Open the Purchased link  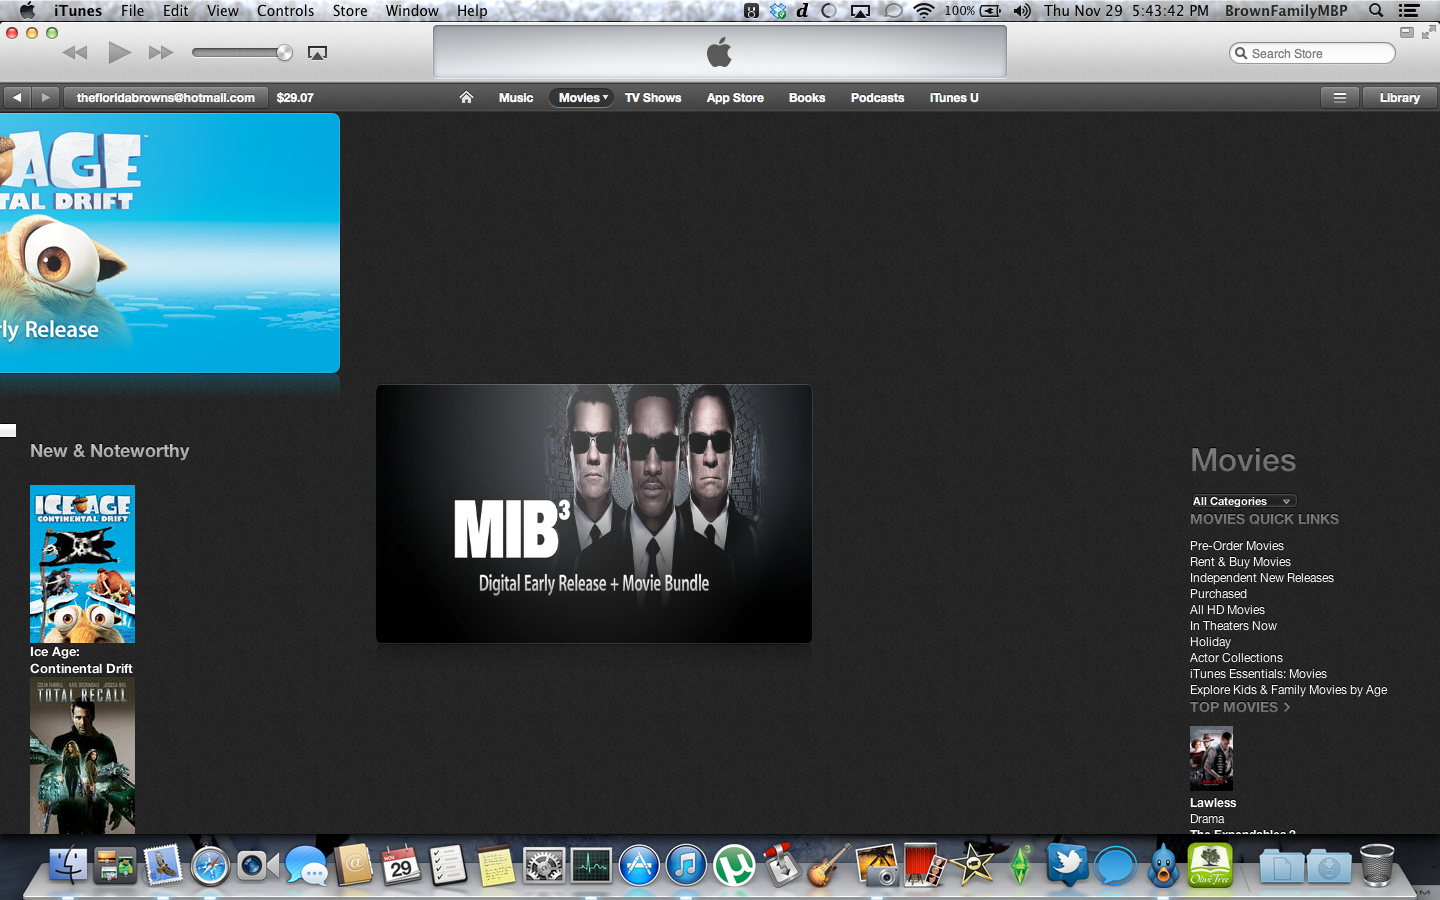[1218, 594]
